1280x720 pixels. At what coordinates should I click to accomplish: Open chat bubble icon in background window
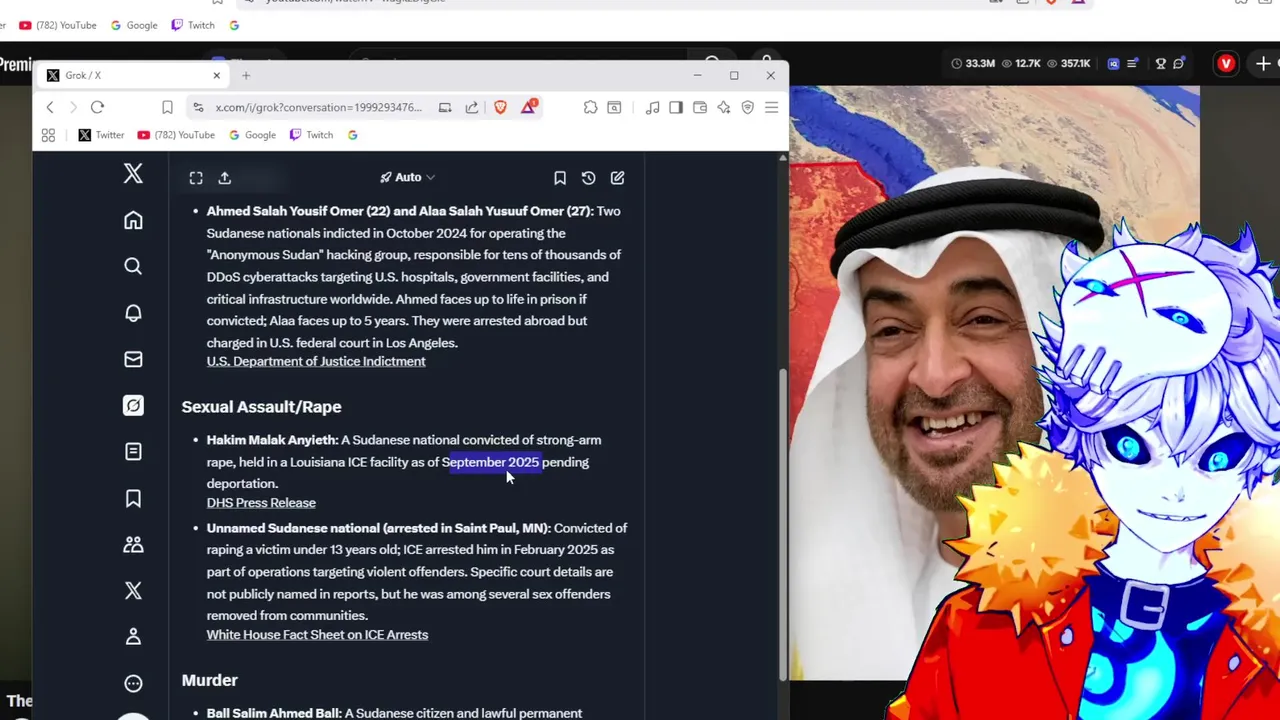point(1180,63)
